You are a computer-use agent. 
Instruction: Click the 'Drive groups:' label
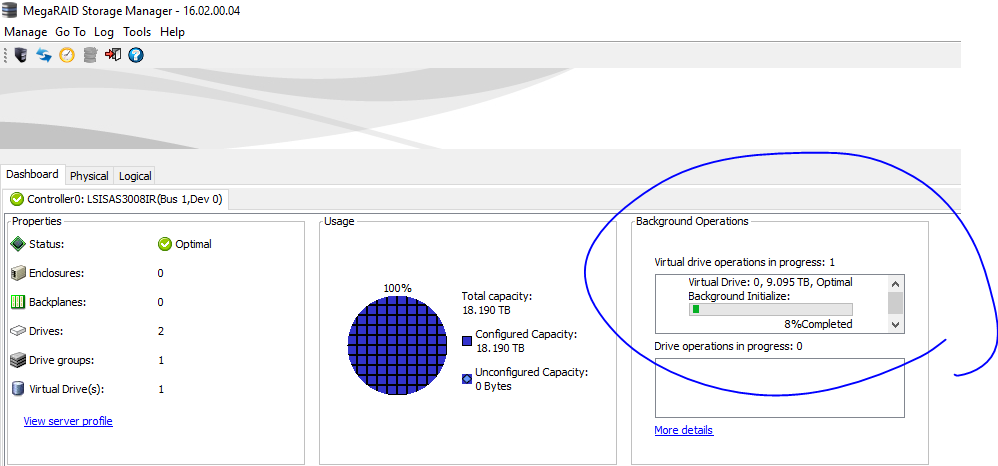61,360
